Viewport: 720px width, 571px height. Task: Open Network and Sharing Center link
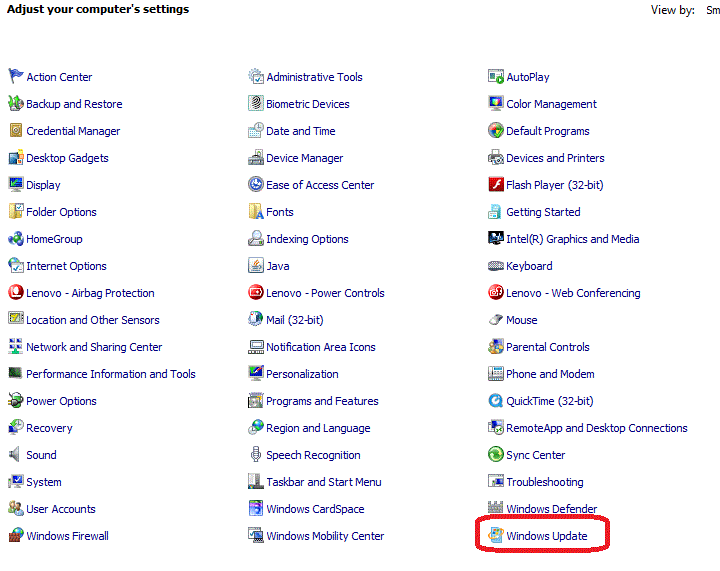point(94,347)
